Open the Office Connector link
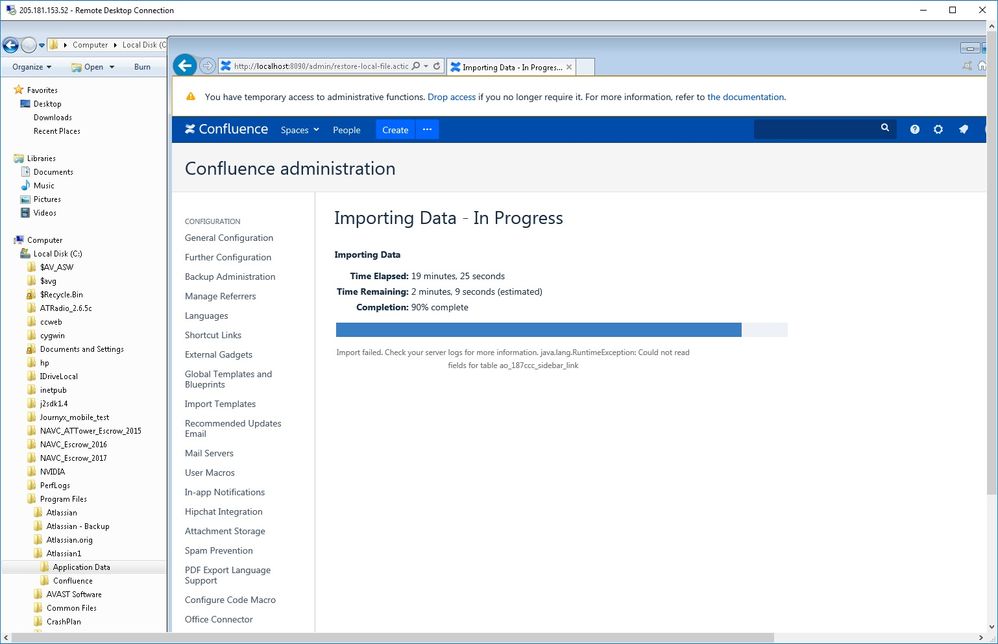The image size is (998, 644). pos(218,619)
